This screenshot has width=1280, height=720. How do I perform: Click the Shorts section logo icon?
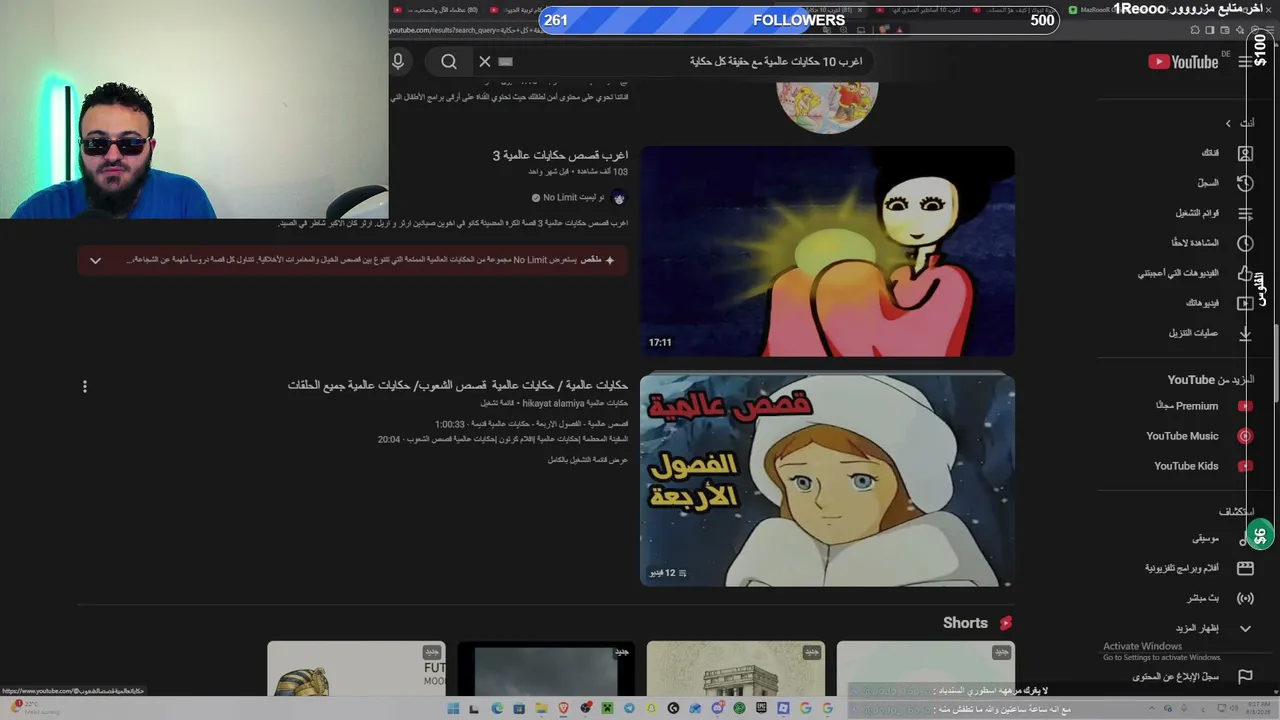pyautogui.click(x=1006, y=623)
